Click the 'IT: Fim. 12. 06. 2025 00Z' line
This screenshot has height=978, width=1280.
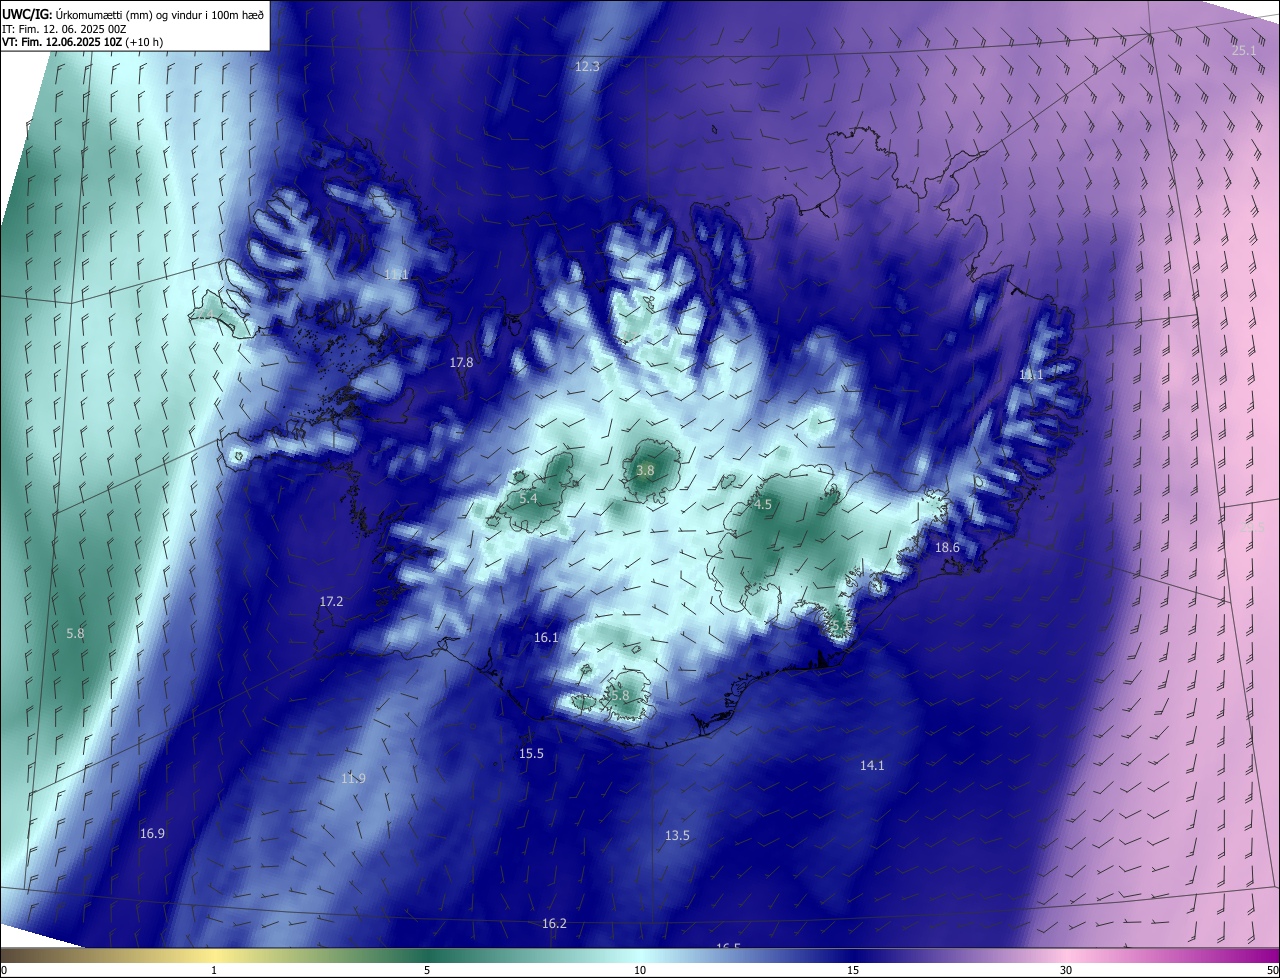pyautogui.click(x=65, y=28)
